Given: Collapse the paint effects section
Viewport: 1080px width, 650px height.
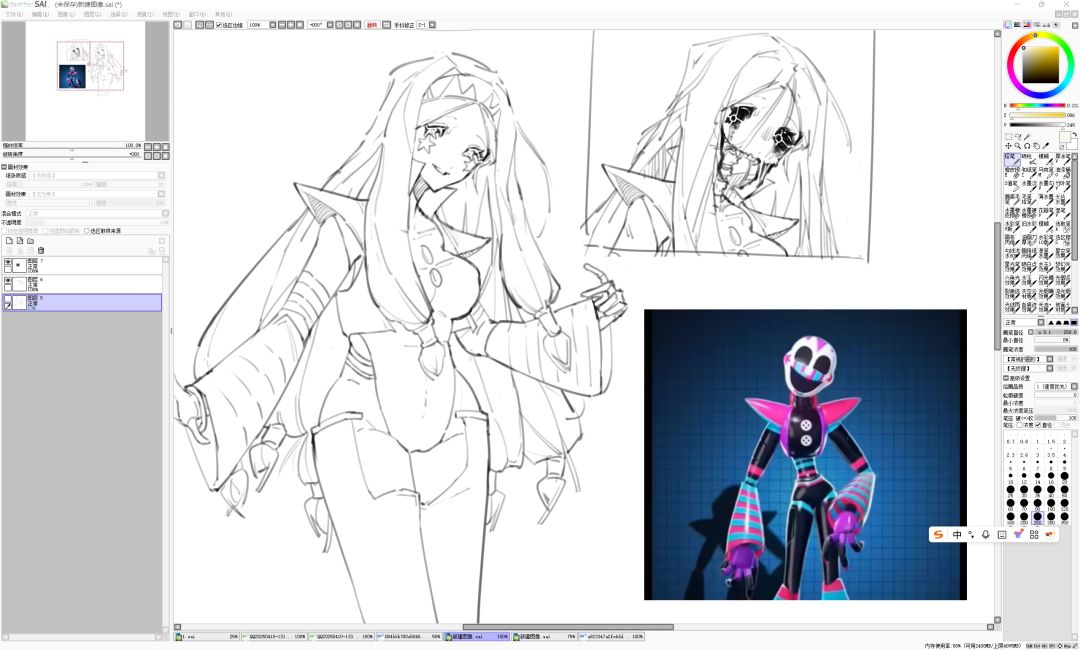Looking at the screenshot, I should point(3,167).
